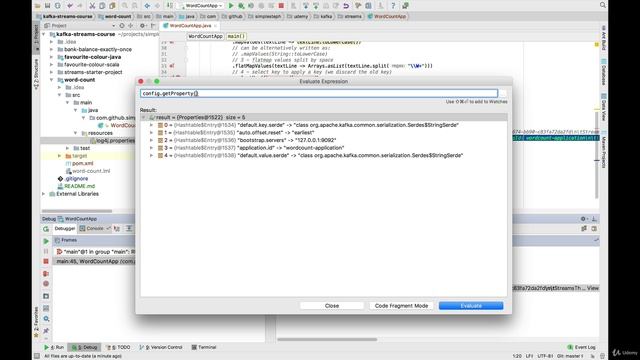Select the main:45, WordCountApp stack frame
The image size is (640, 360).
(x=94, y=261)
